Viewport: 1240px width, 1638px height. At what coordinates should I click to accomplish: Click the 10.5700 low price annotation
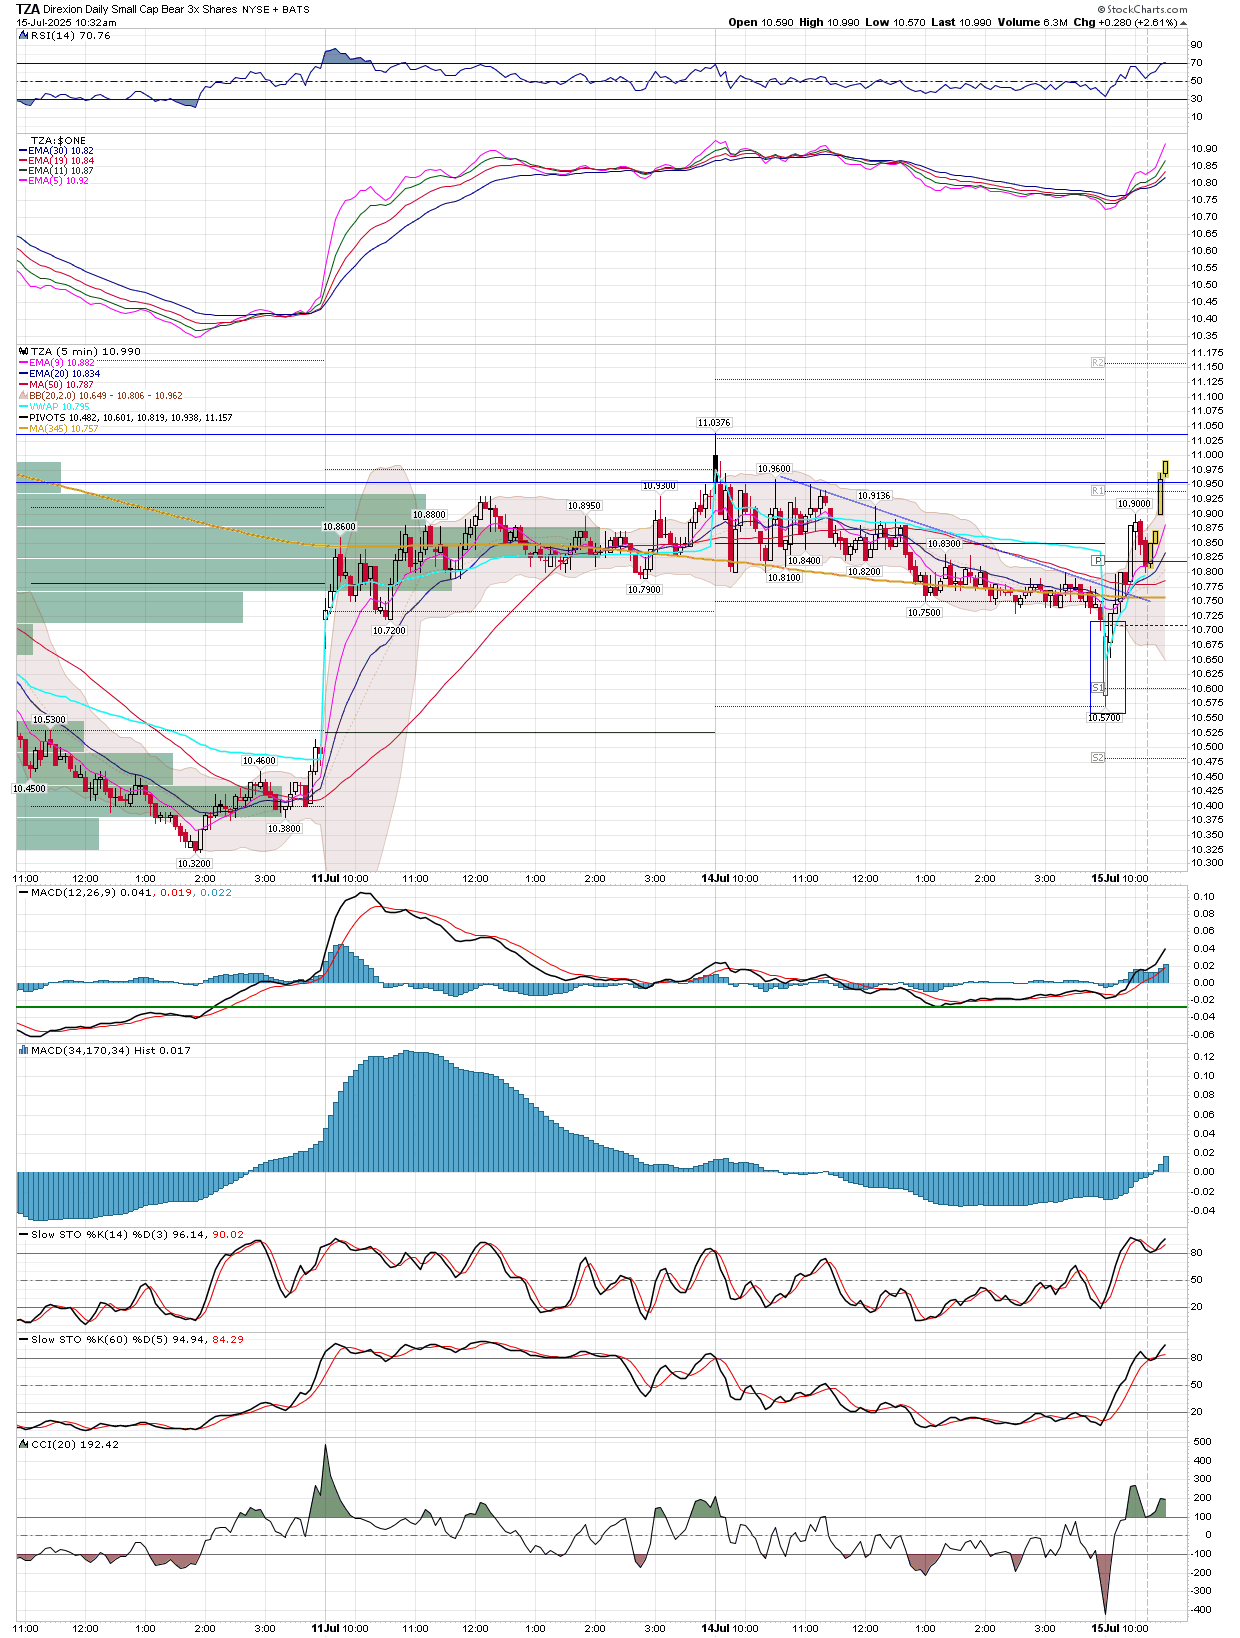point(1105,718)
